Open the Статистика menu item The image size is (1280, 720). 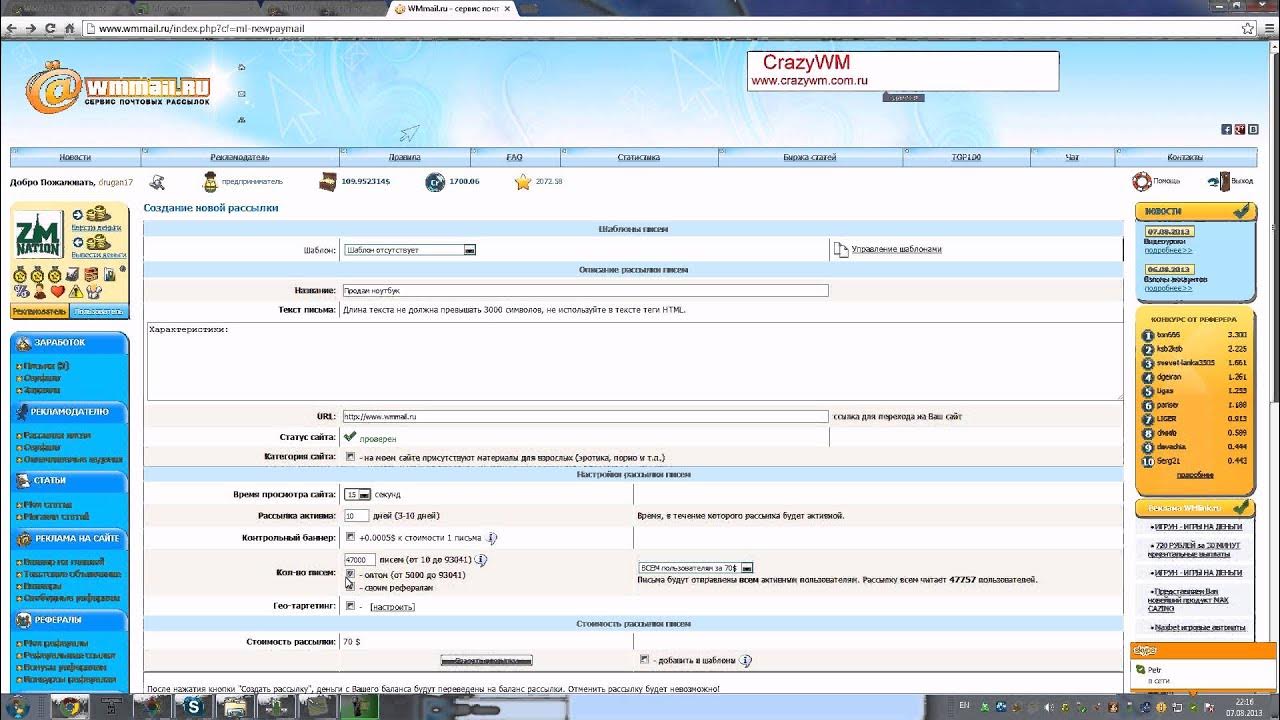pos(638,157)
